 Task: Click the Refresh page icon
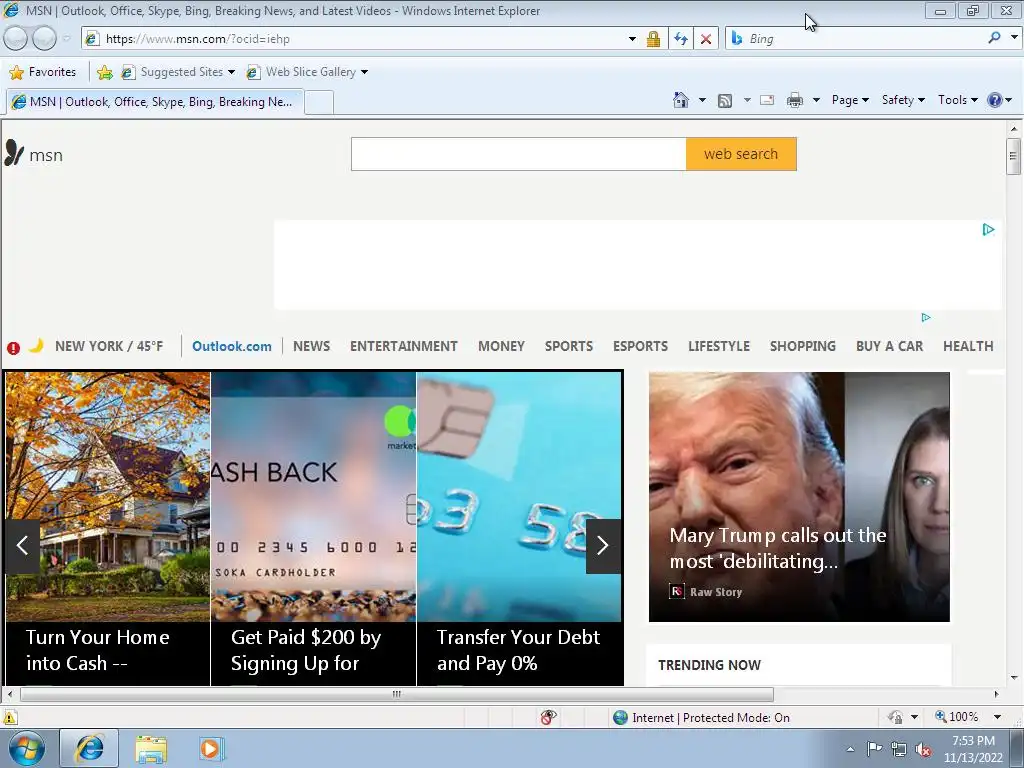[x=680, y=39]
